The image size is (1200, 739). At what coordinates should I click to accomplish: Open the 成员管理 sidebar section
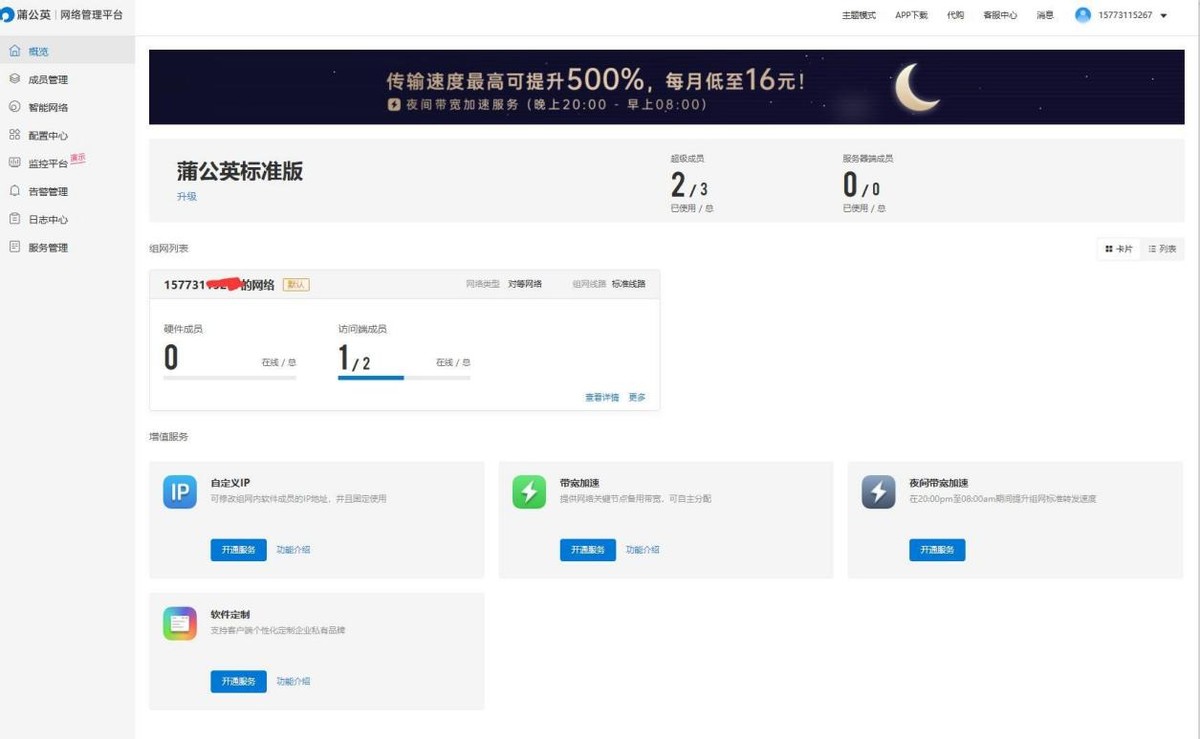pos(45,78)
